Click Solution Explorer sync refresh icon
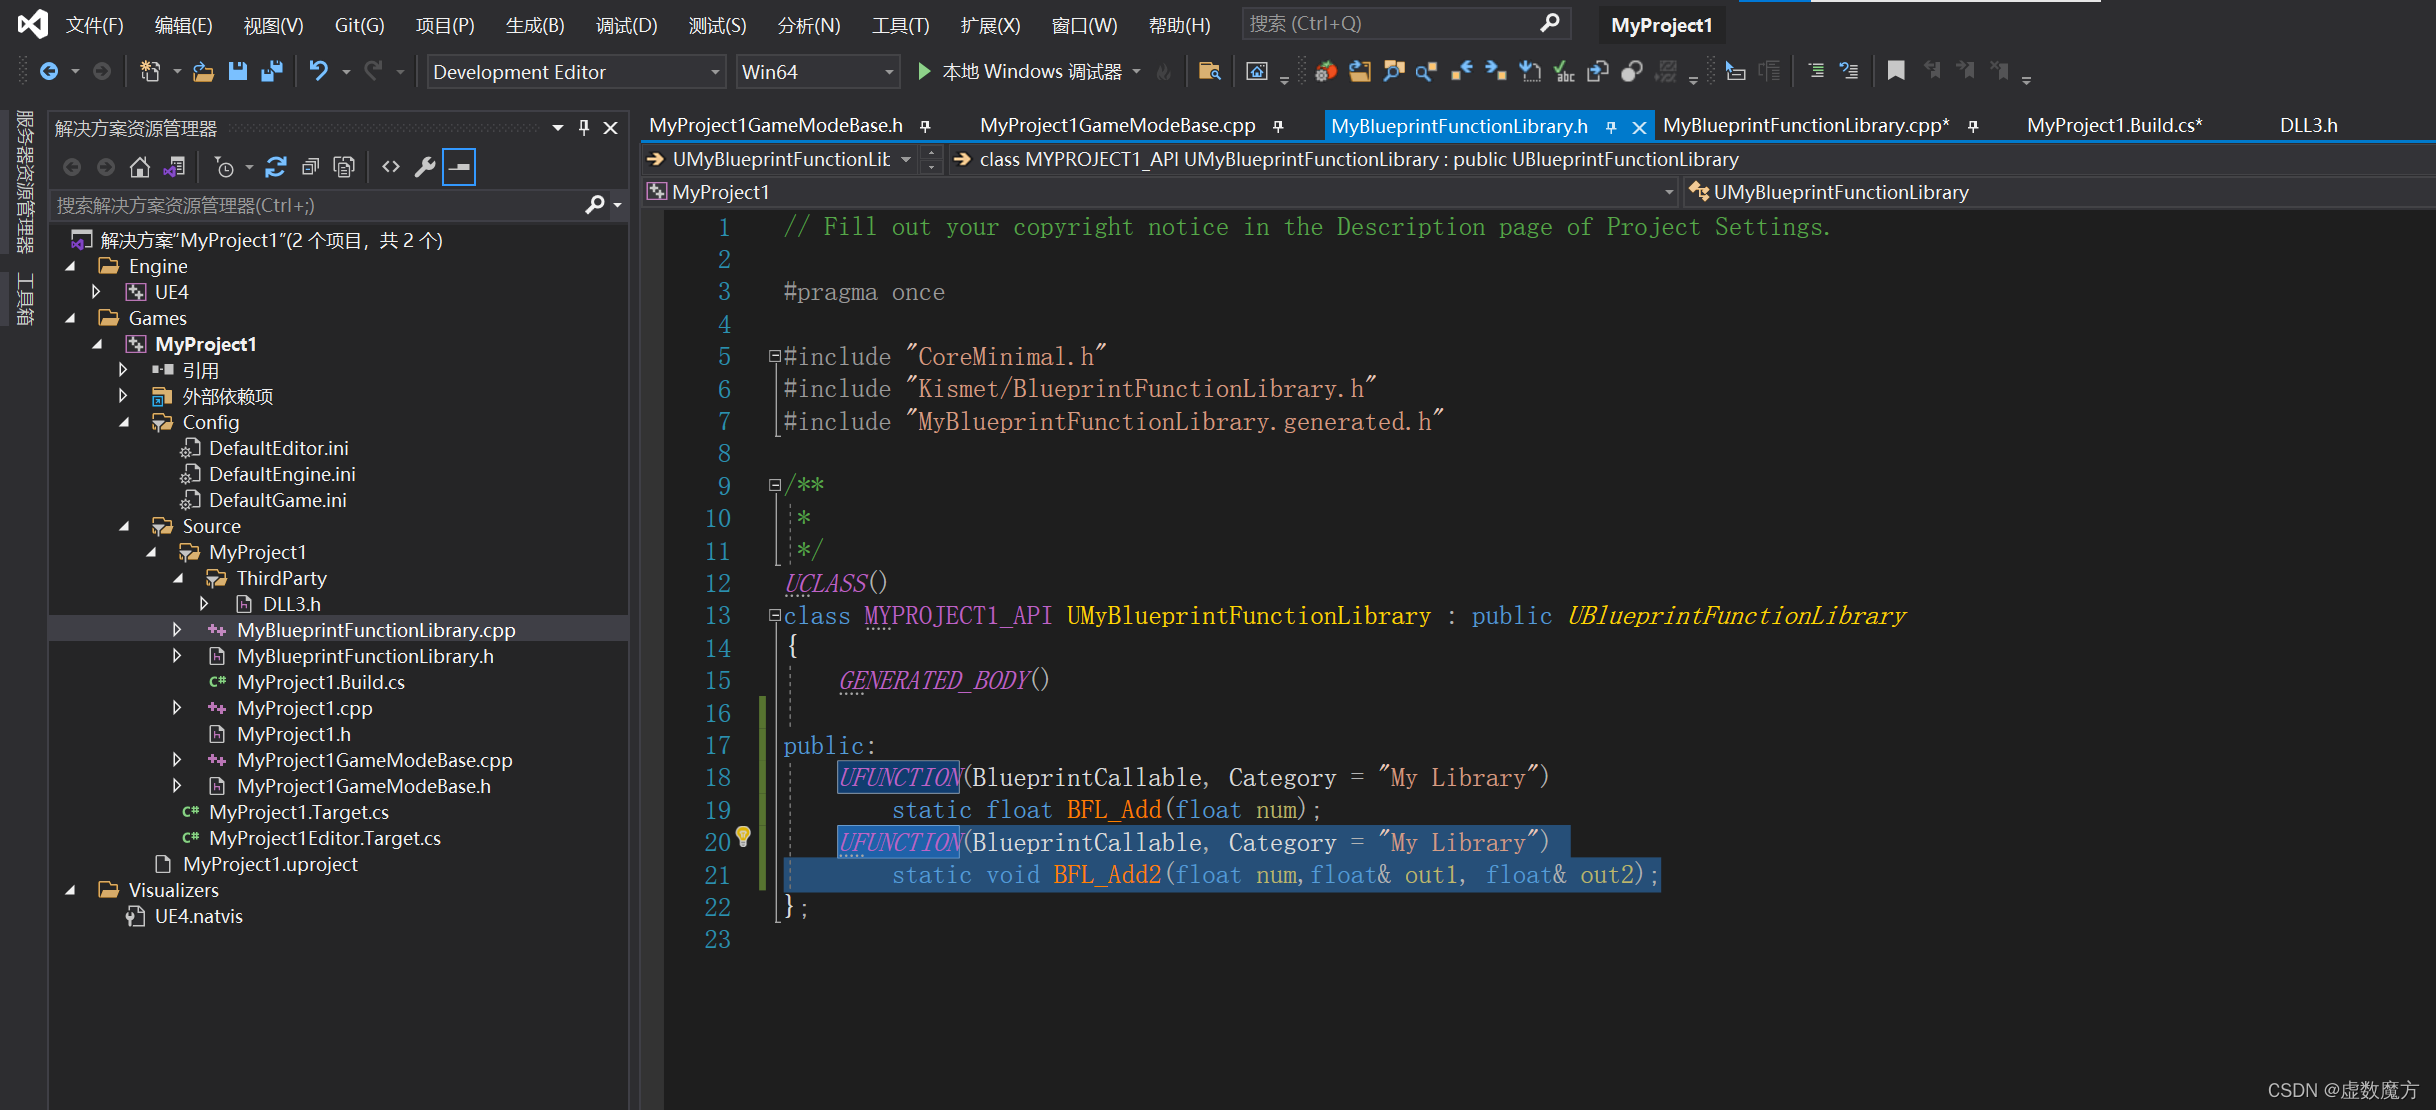This screenshot has width=2436, height=1110. [x=276, y=167]
